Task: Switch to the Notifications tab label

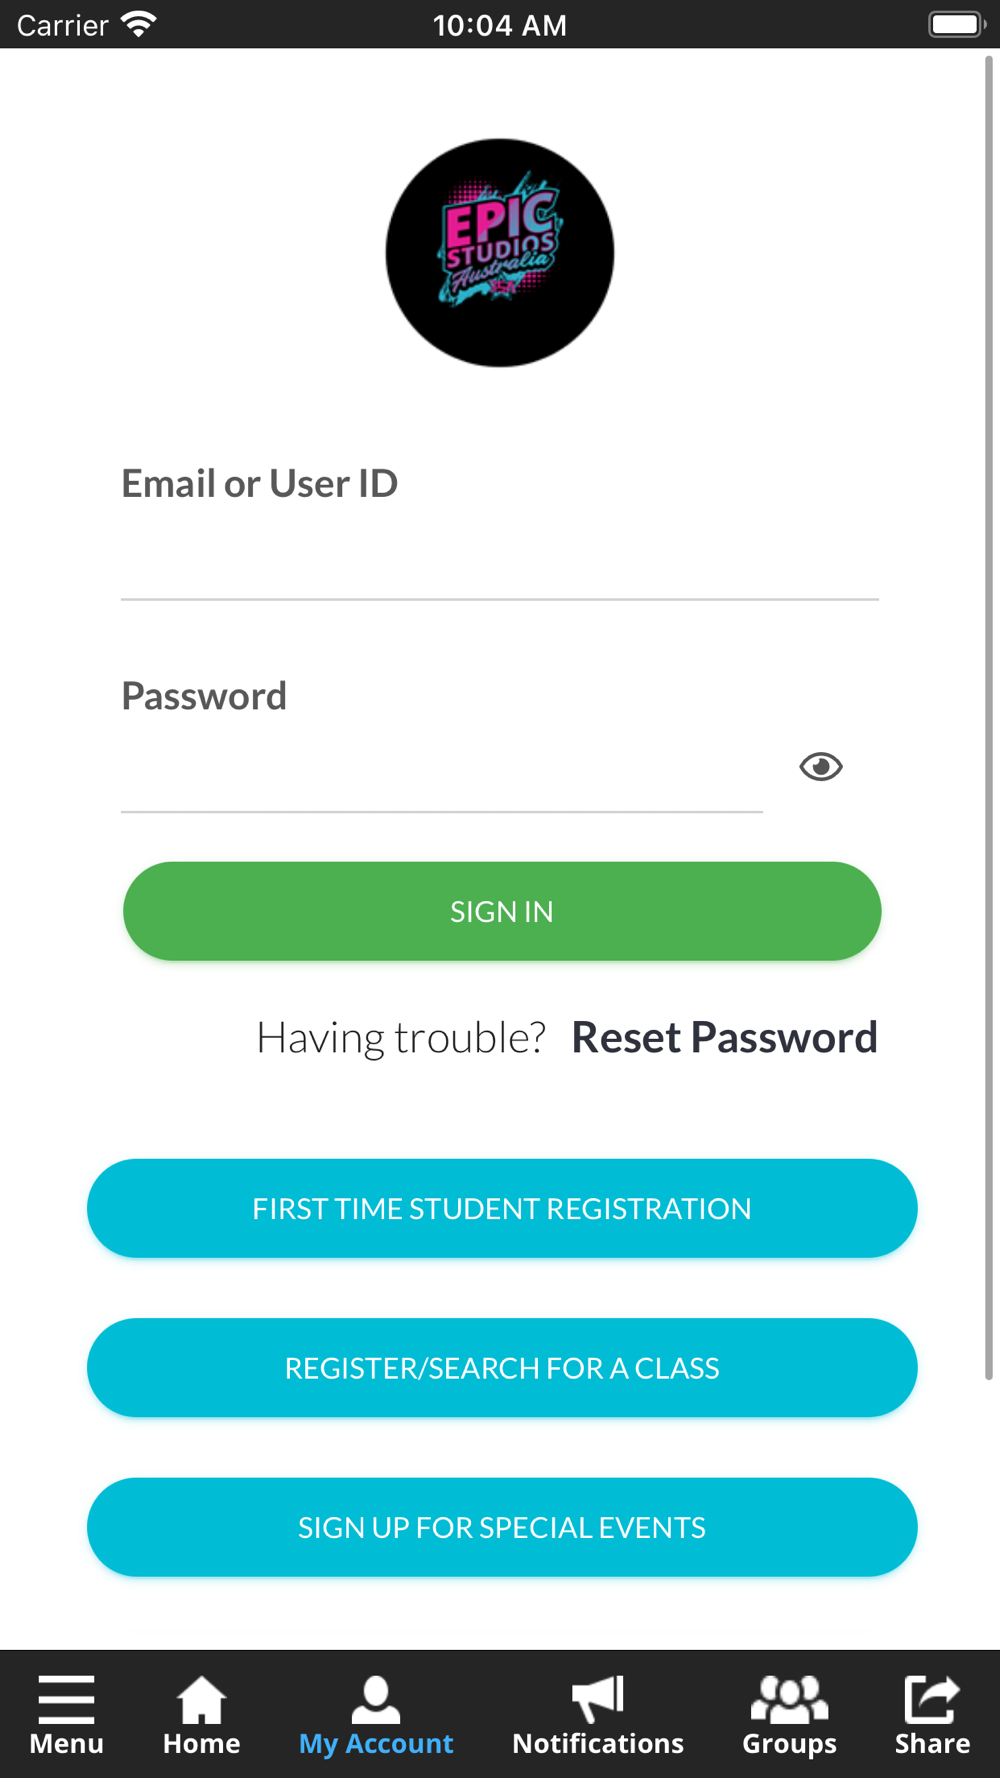Action: point(598,1744)
